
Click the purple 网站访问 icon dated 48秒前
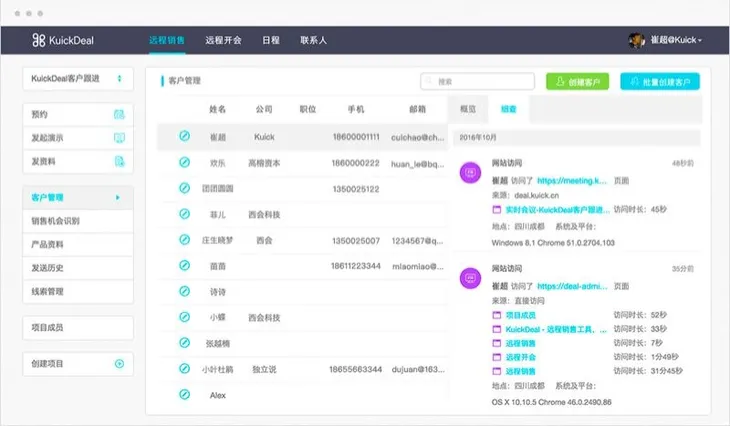tap(470, 172)
